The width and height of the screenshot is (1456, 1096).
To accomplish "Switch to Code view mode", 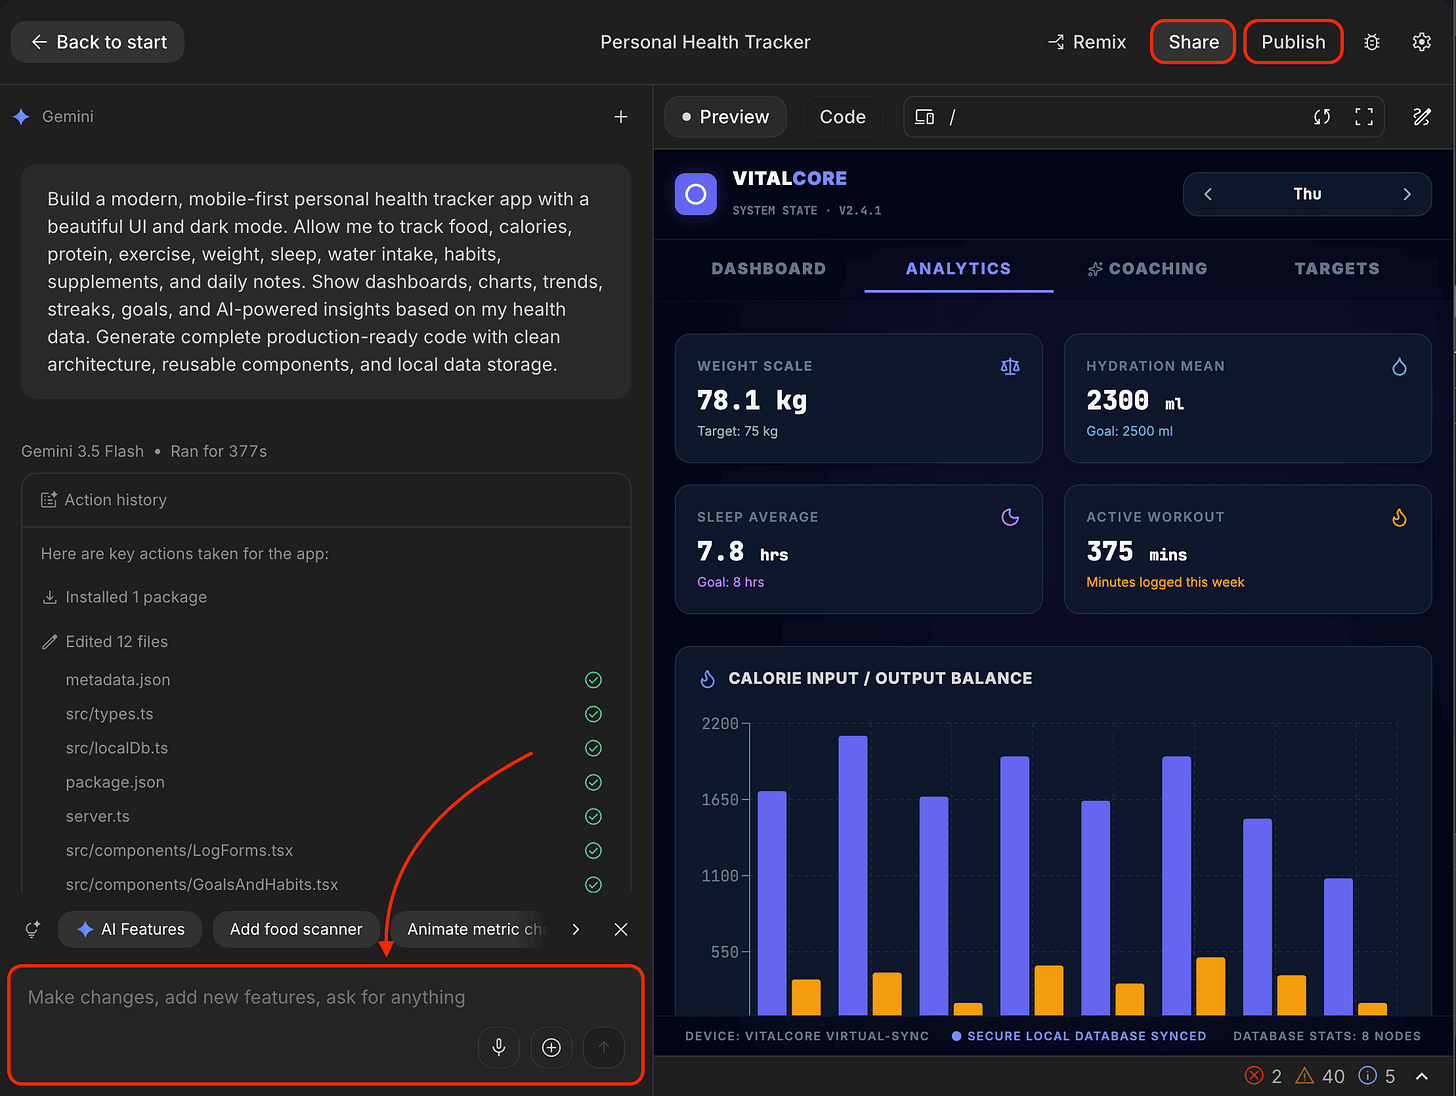I will pyautogui.click(x=843, y=117).
